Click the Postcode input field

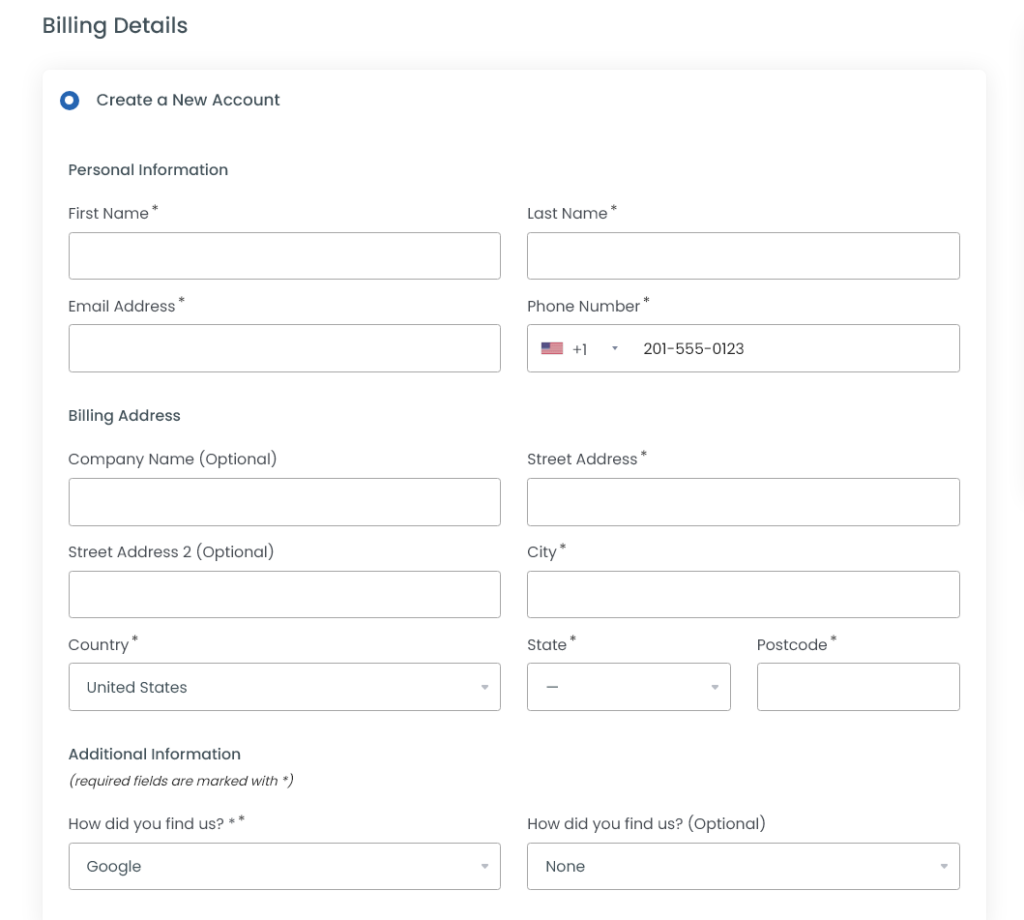pos(858,687)
